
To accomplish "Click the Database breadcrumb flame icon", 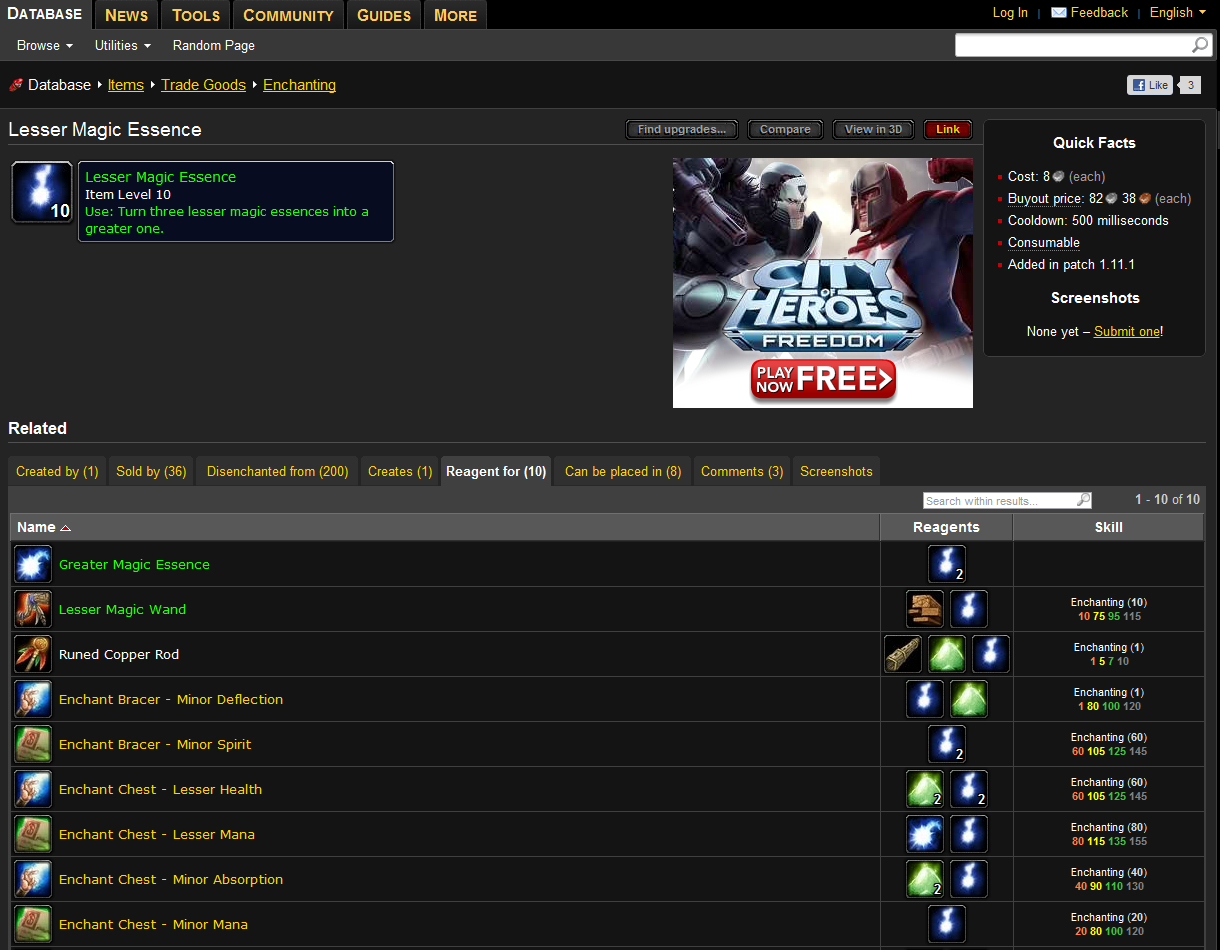I will click(14, 85).
